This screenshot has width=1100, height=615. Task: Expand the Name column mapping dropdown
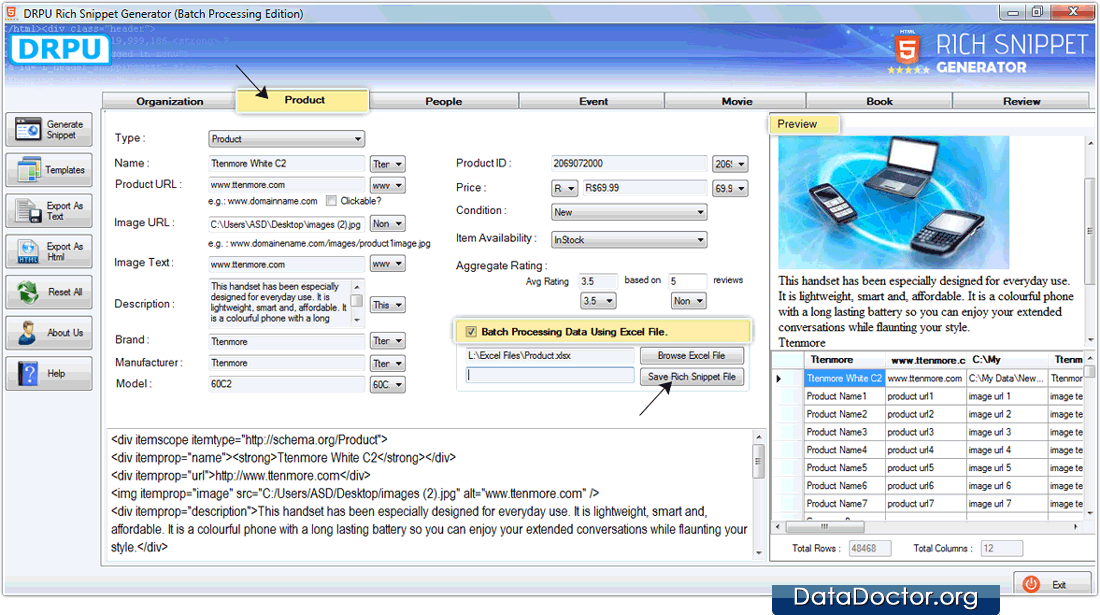pyautogui.click(x=387, y=164)
